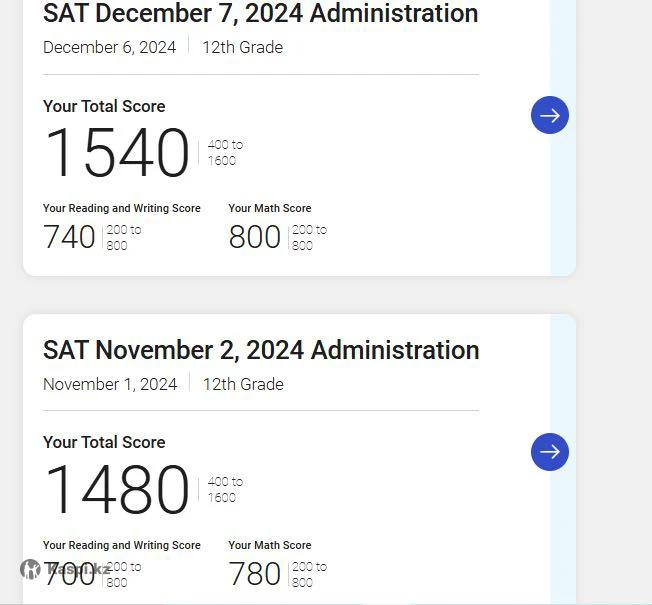Click Your Math Score label above 780
Screen dimensions: 652x605
pos(269,545)
